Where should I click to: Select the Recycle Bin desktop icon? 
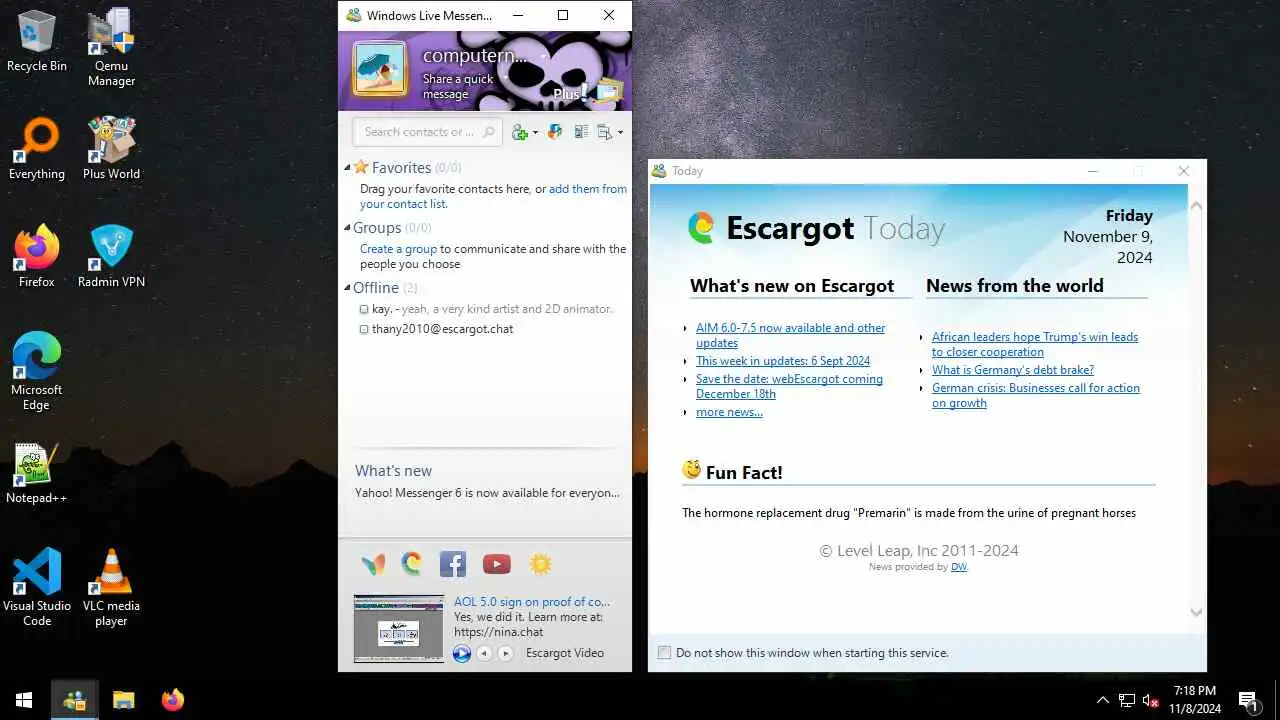point(37,42)
